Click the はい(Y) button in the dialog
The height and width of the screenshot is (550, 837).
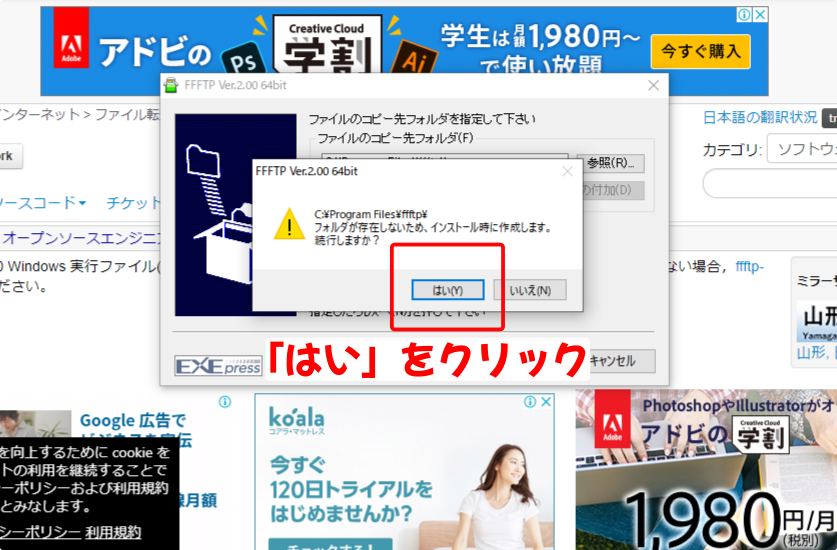448,290
